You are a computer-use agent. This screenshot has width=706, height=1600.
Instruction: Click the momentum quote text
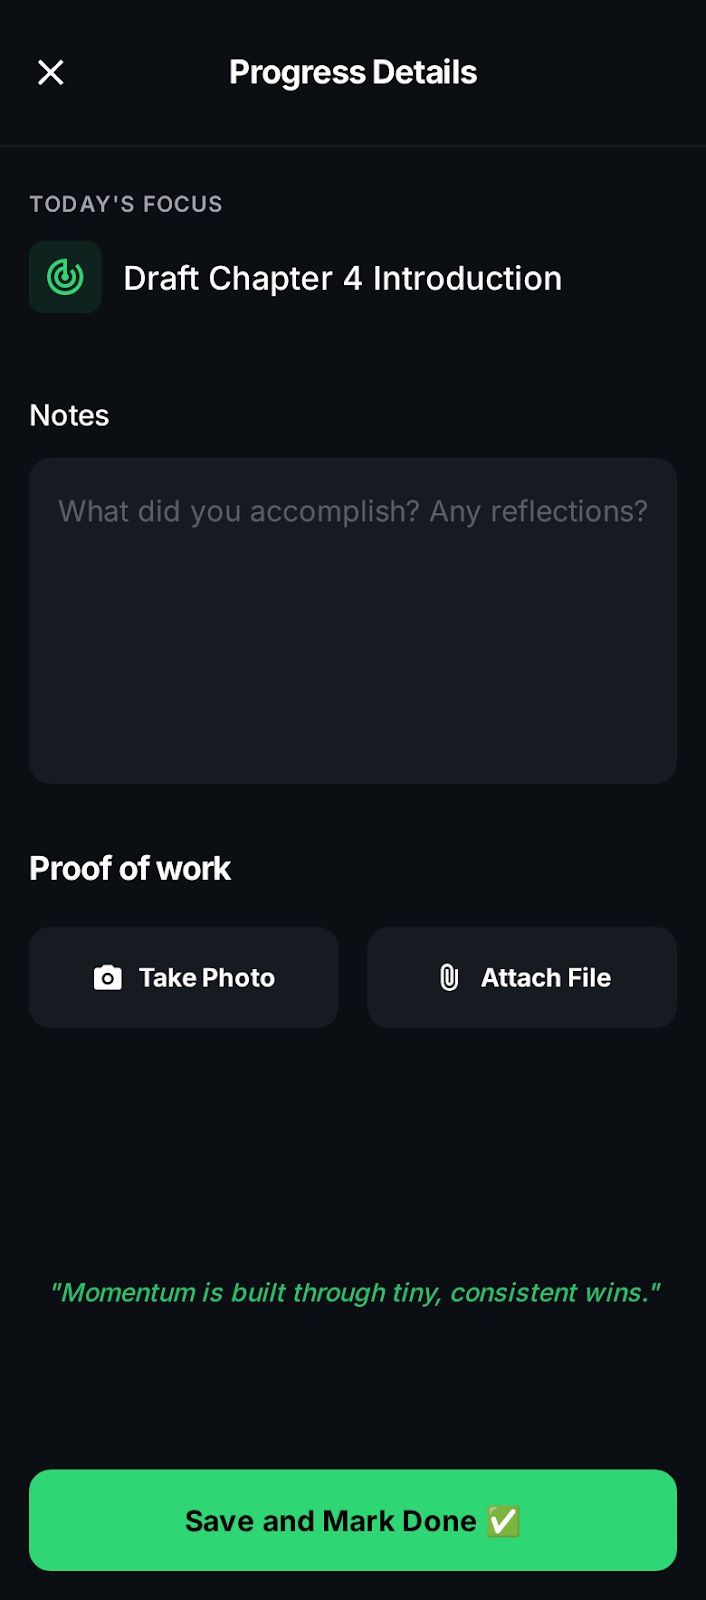coord(353,1292)
